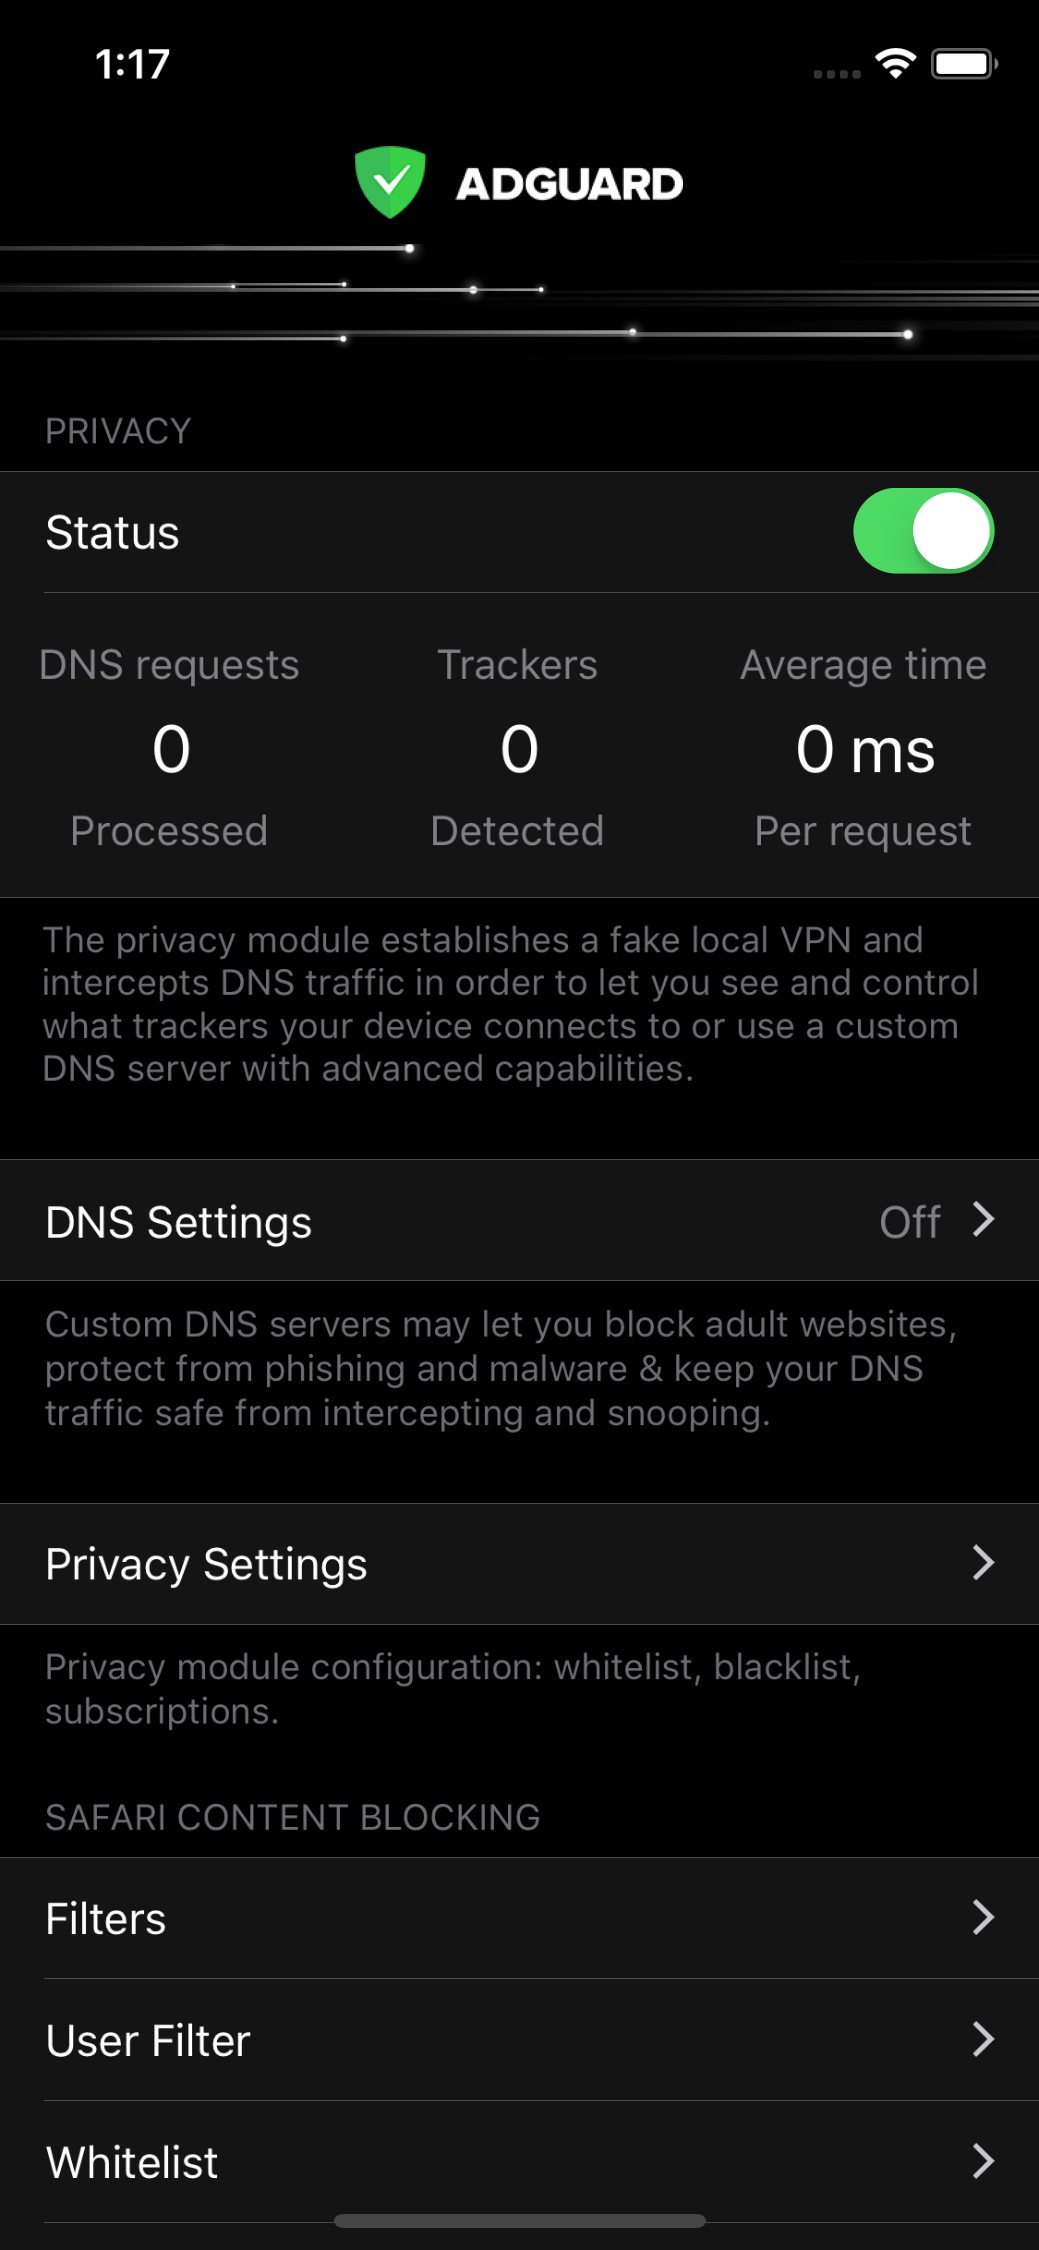This screenshot has width=1039, height=2250.
Task: Tap the battery icon in status bar
Action: [964, 64]
